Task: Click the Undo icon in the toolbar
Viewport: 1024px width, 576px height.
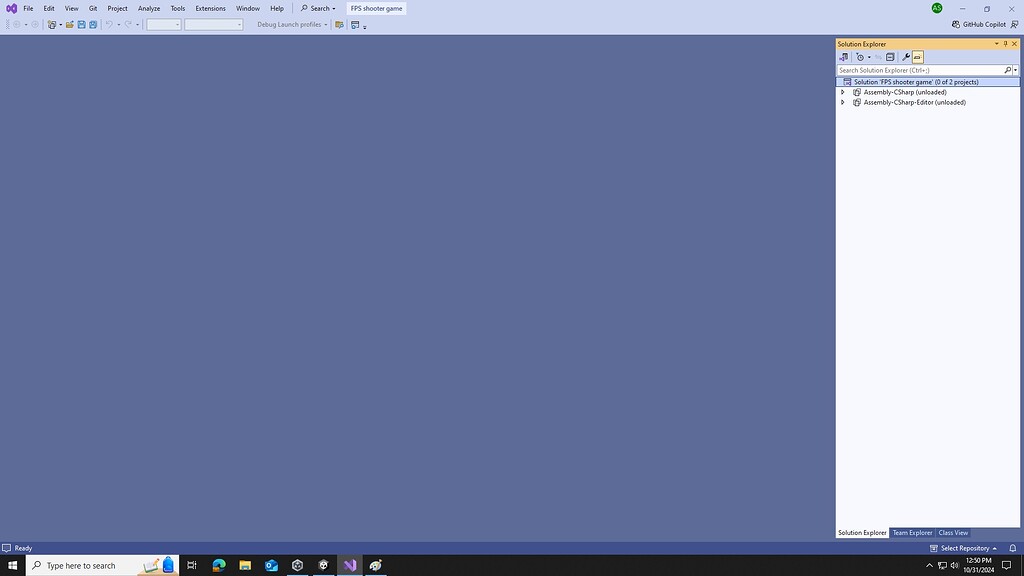Action: pos(109,24)
